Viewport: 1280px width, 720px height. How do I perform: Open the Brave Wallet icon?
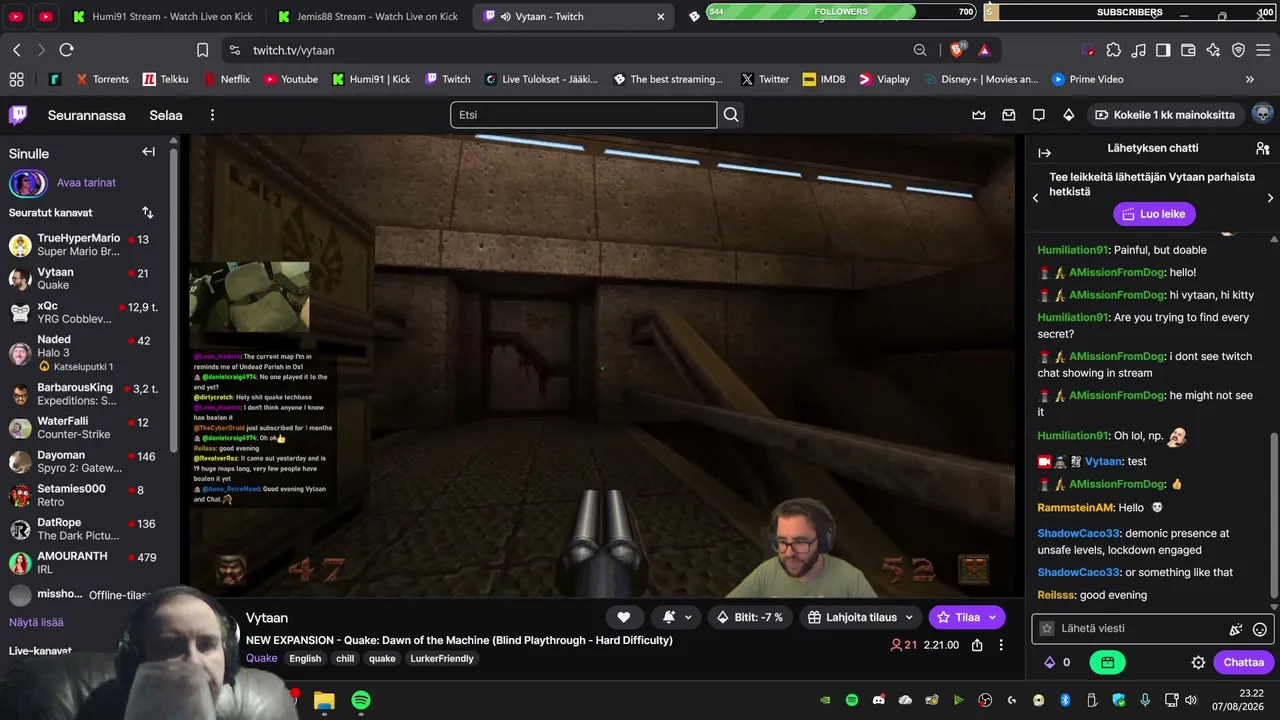click(1188, 50)
